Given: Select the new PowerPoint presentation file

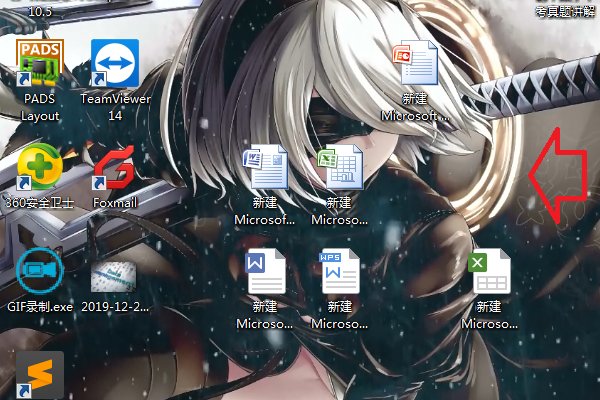Looking at the screenshot, I should click(x=415, y=63).
